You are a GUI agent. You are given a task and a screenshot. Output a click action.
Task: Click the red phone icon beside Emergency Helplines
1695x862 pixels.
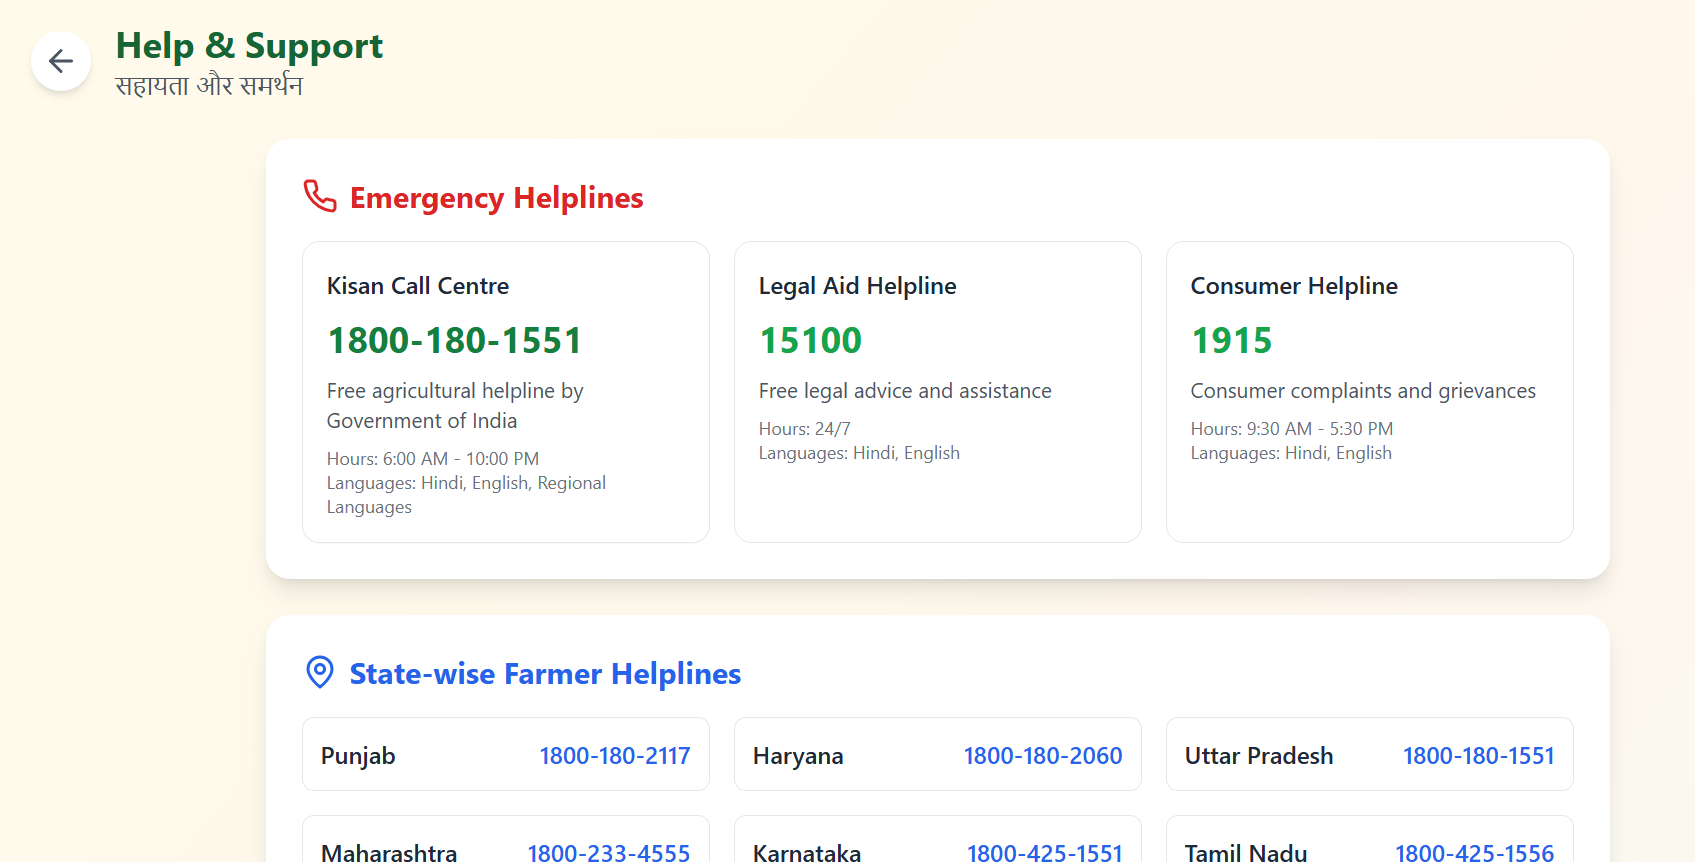[x=320, y=196]
